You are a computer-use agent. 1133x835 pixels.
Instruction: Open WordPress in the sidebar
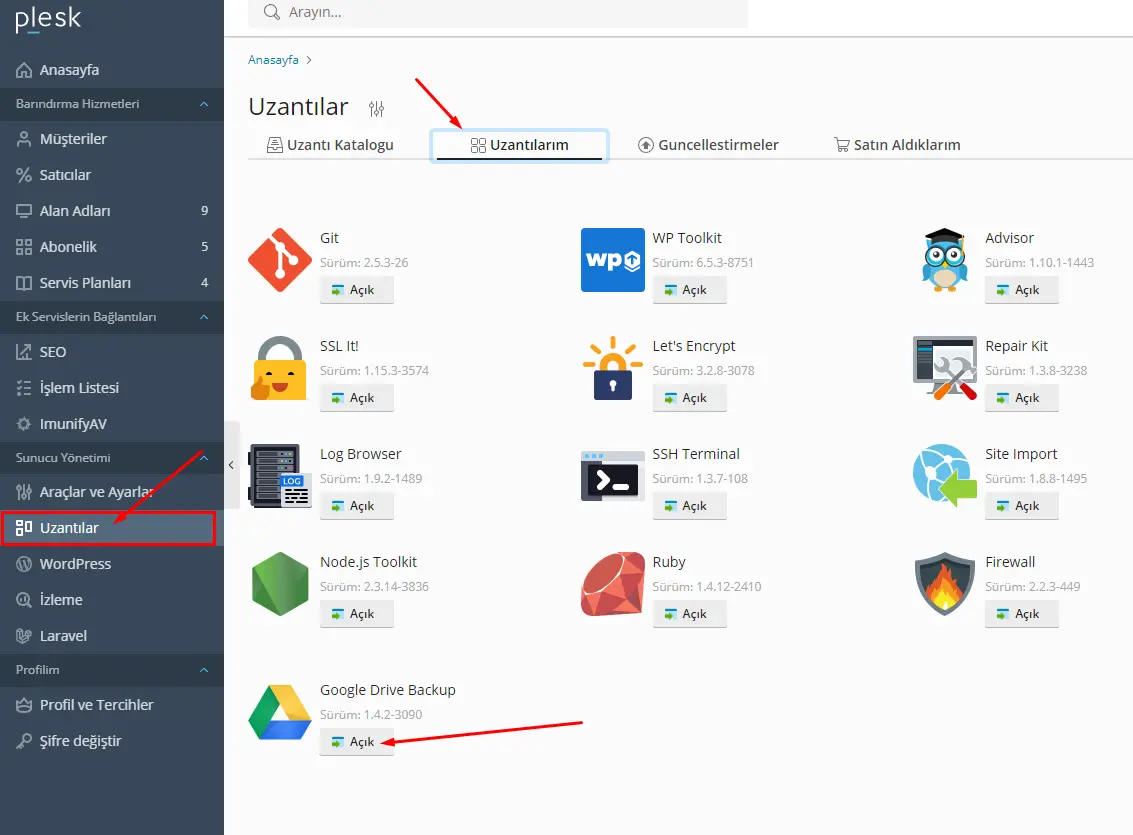click(75, 564)
